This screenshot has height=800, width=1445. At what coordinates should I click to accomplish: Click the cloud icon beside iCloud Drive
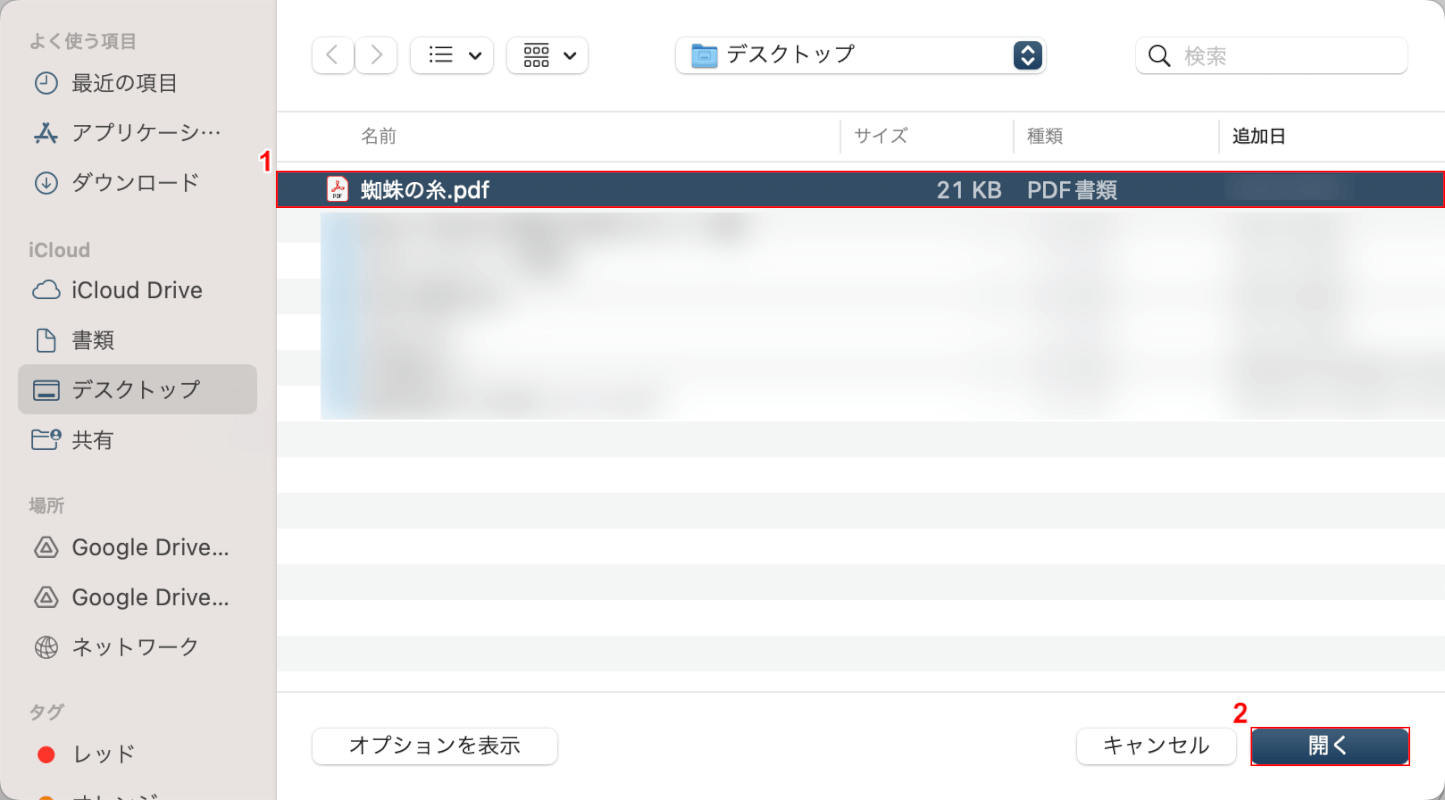click(46, 290)
